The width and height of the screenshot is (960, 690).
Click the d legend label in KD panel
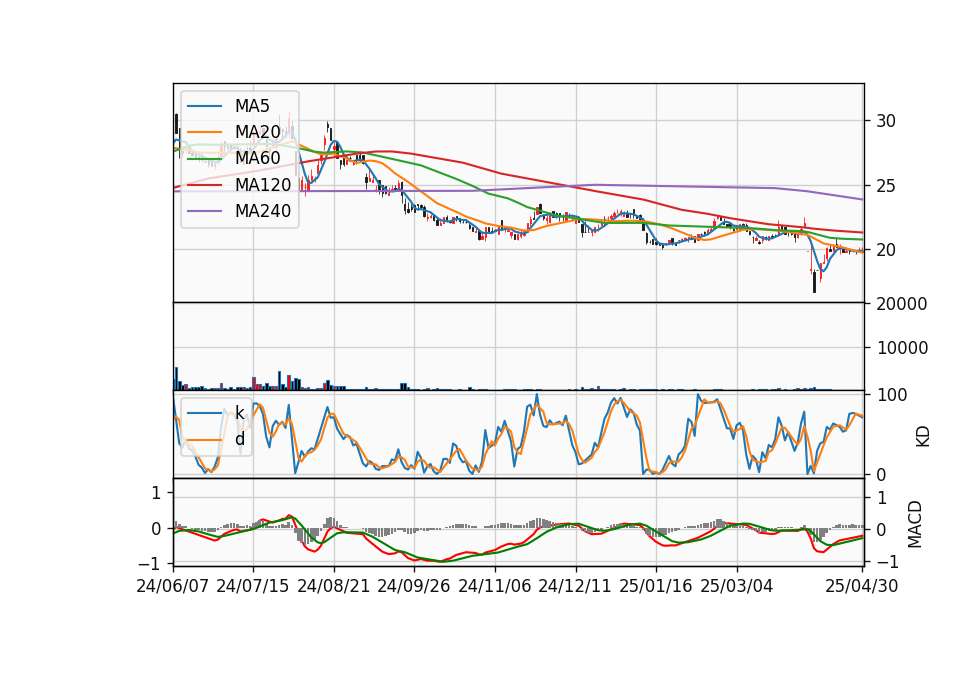pos(240,439)
